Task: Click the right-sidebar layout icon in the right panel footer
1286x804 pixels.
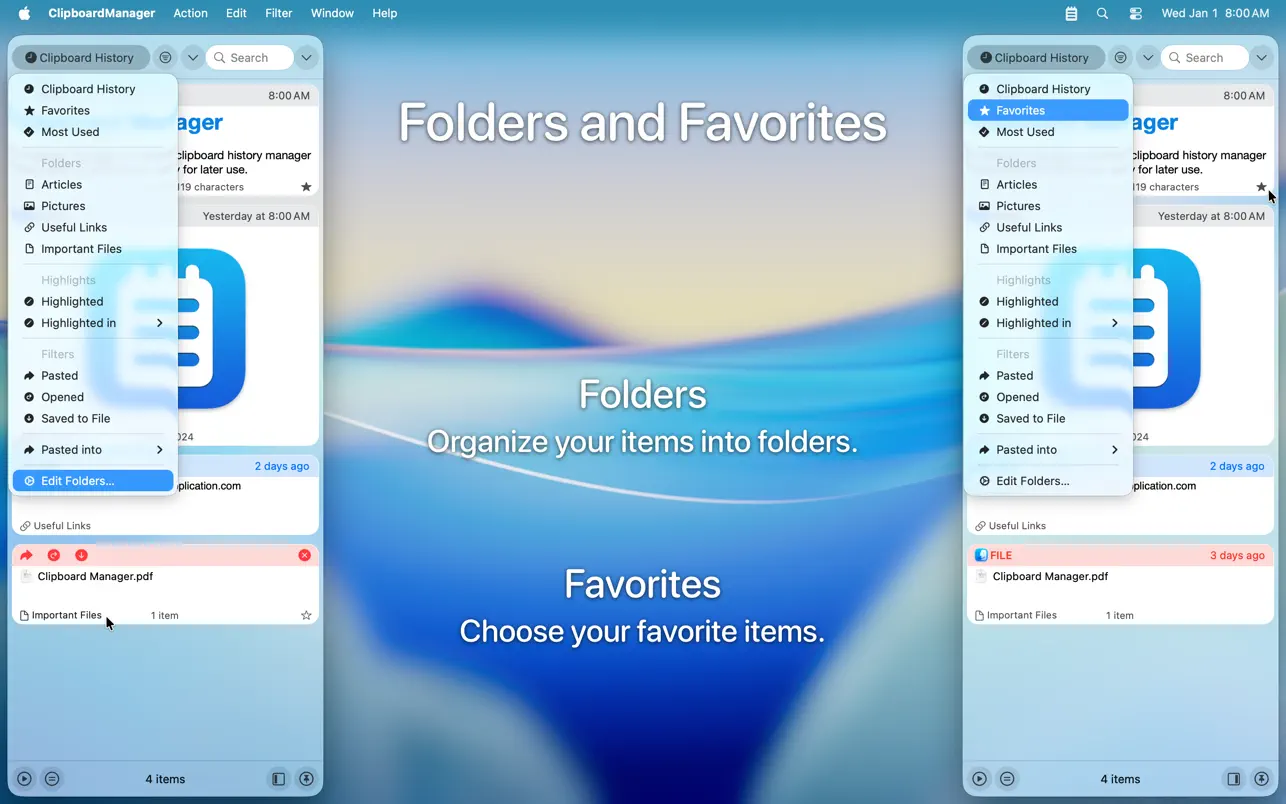Action: [x=1234, y=779]
